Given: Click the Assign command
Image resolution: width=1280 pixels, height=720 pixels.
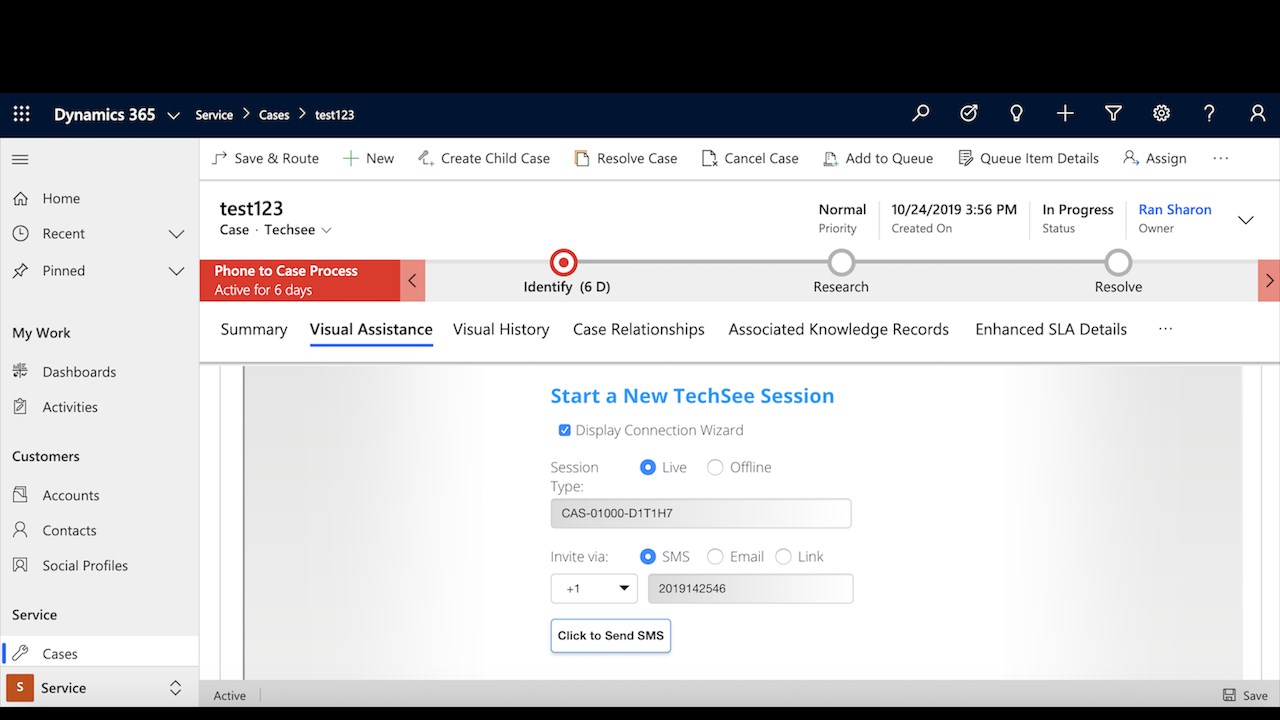Looking at the screenshot, I should pos(1154,158).
